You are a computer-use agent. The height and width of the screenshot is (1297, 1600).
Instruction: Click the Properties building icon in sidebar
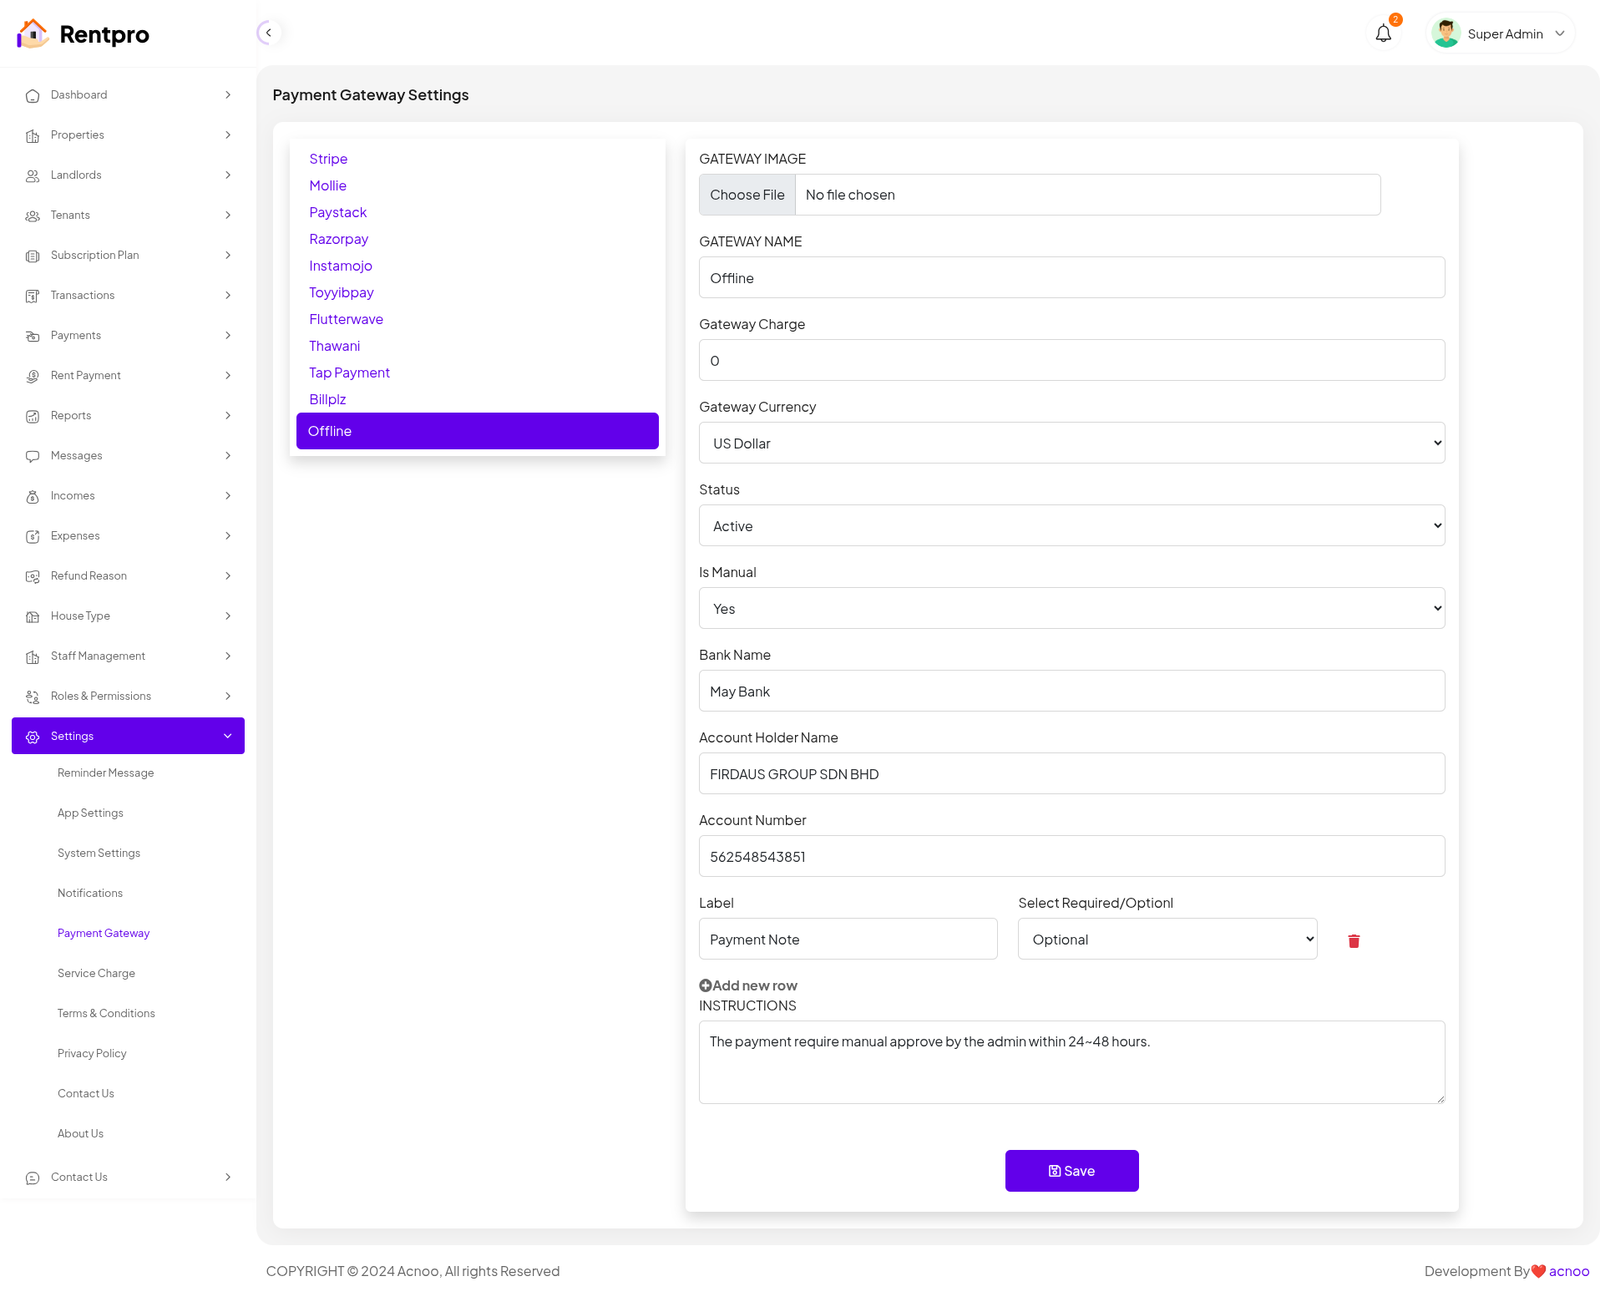click(32, 136)
